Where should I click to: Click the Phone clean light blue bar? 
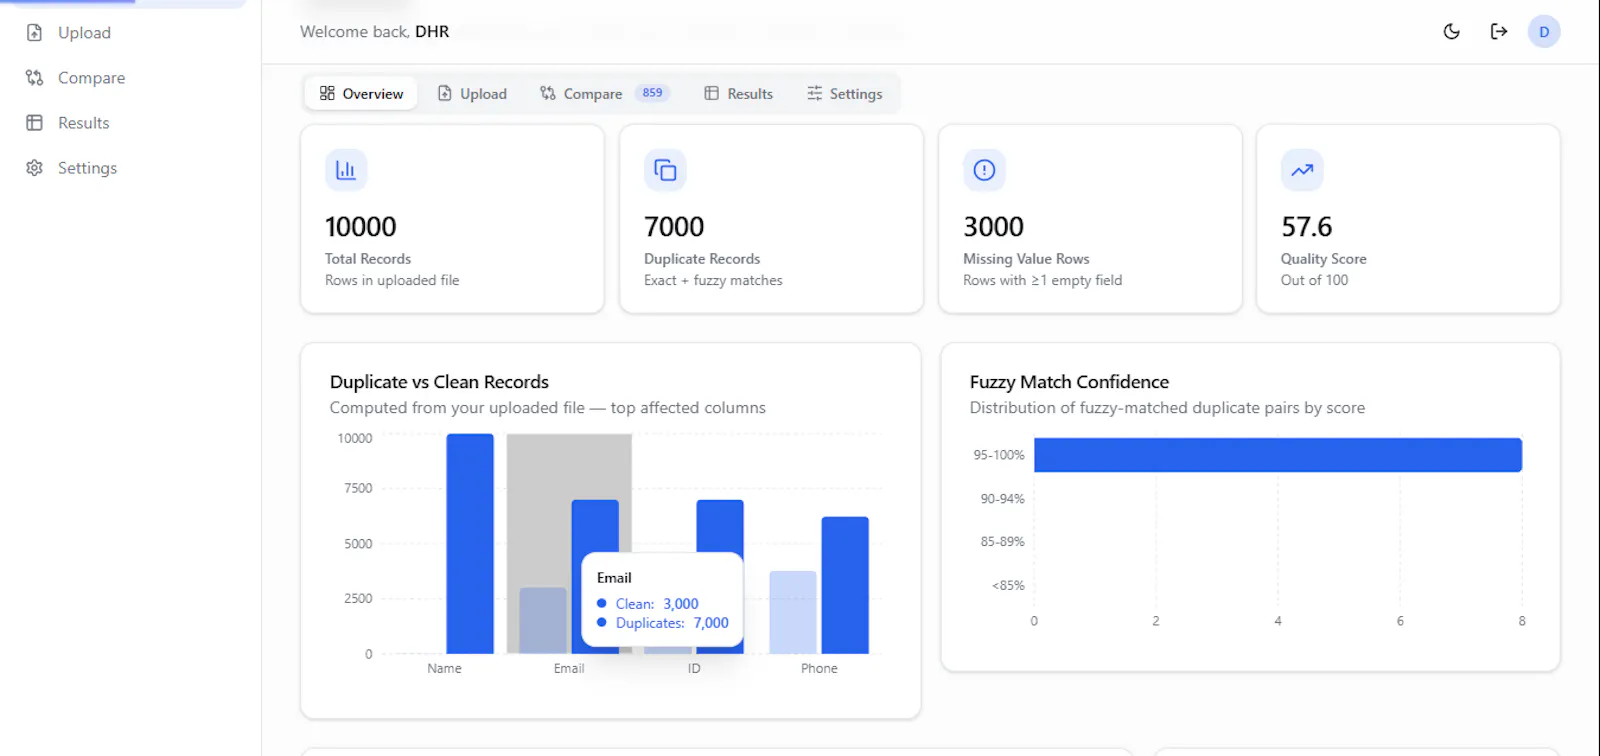[793, 612]
